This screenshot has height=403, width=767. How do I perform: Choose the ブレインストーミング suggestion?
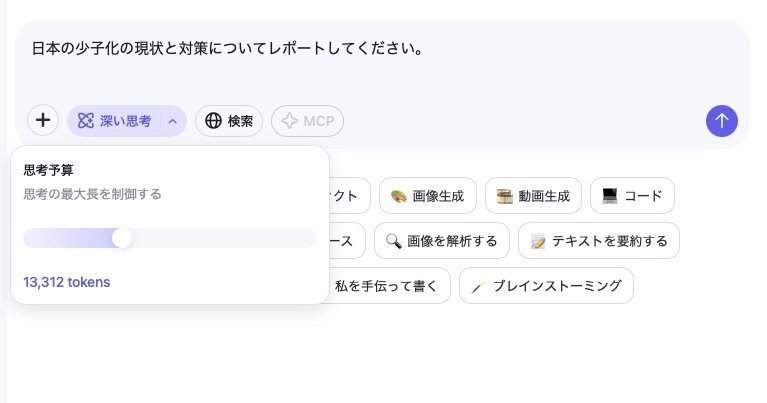coord(546,286)
